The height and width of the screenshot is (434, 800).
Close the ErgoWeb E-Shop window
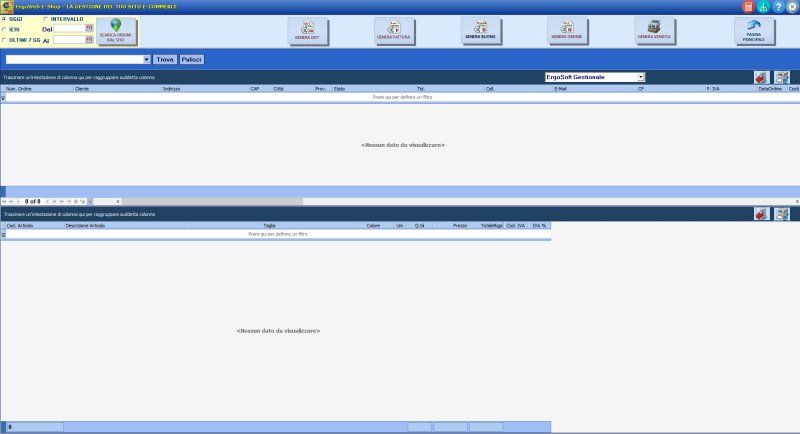(792, 7)
